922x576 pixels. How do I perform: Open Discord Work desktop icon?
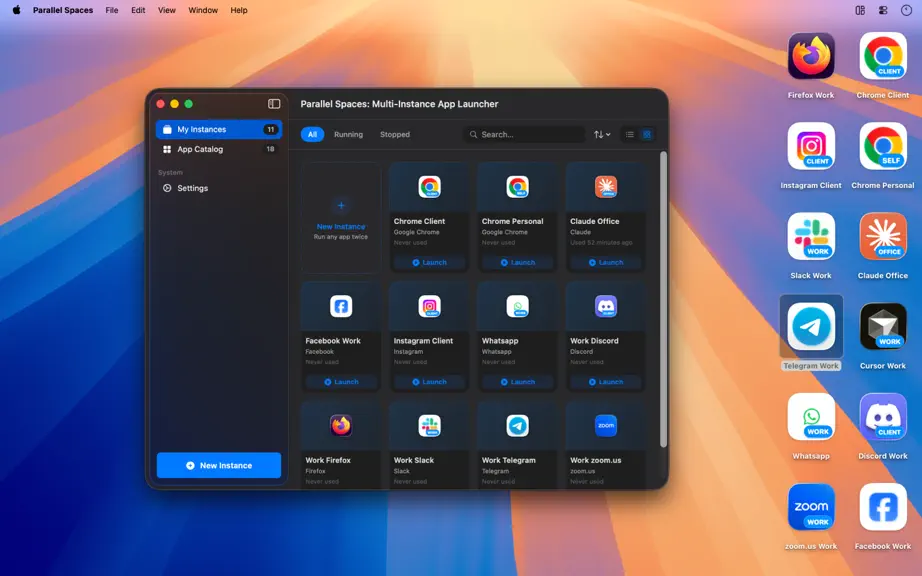pyautogui.click(x=883, y=417)
